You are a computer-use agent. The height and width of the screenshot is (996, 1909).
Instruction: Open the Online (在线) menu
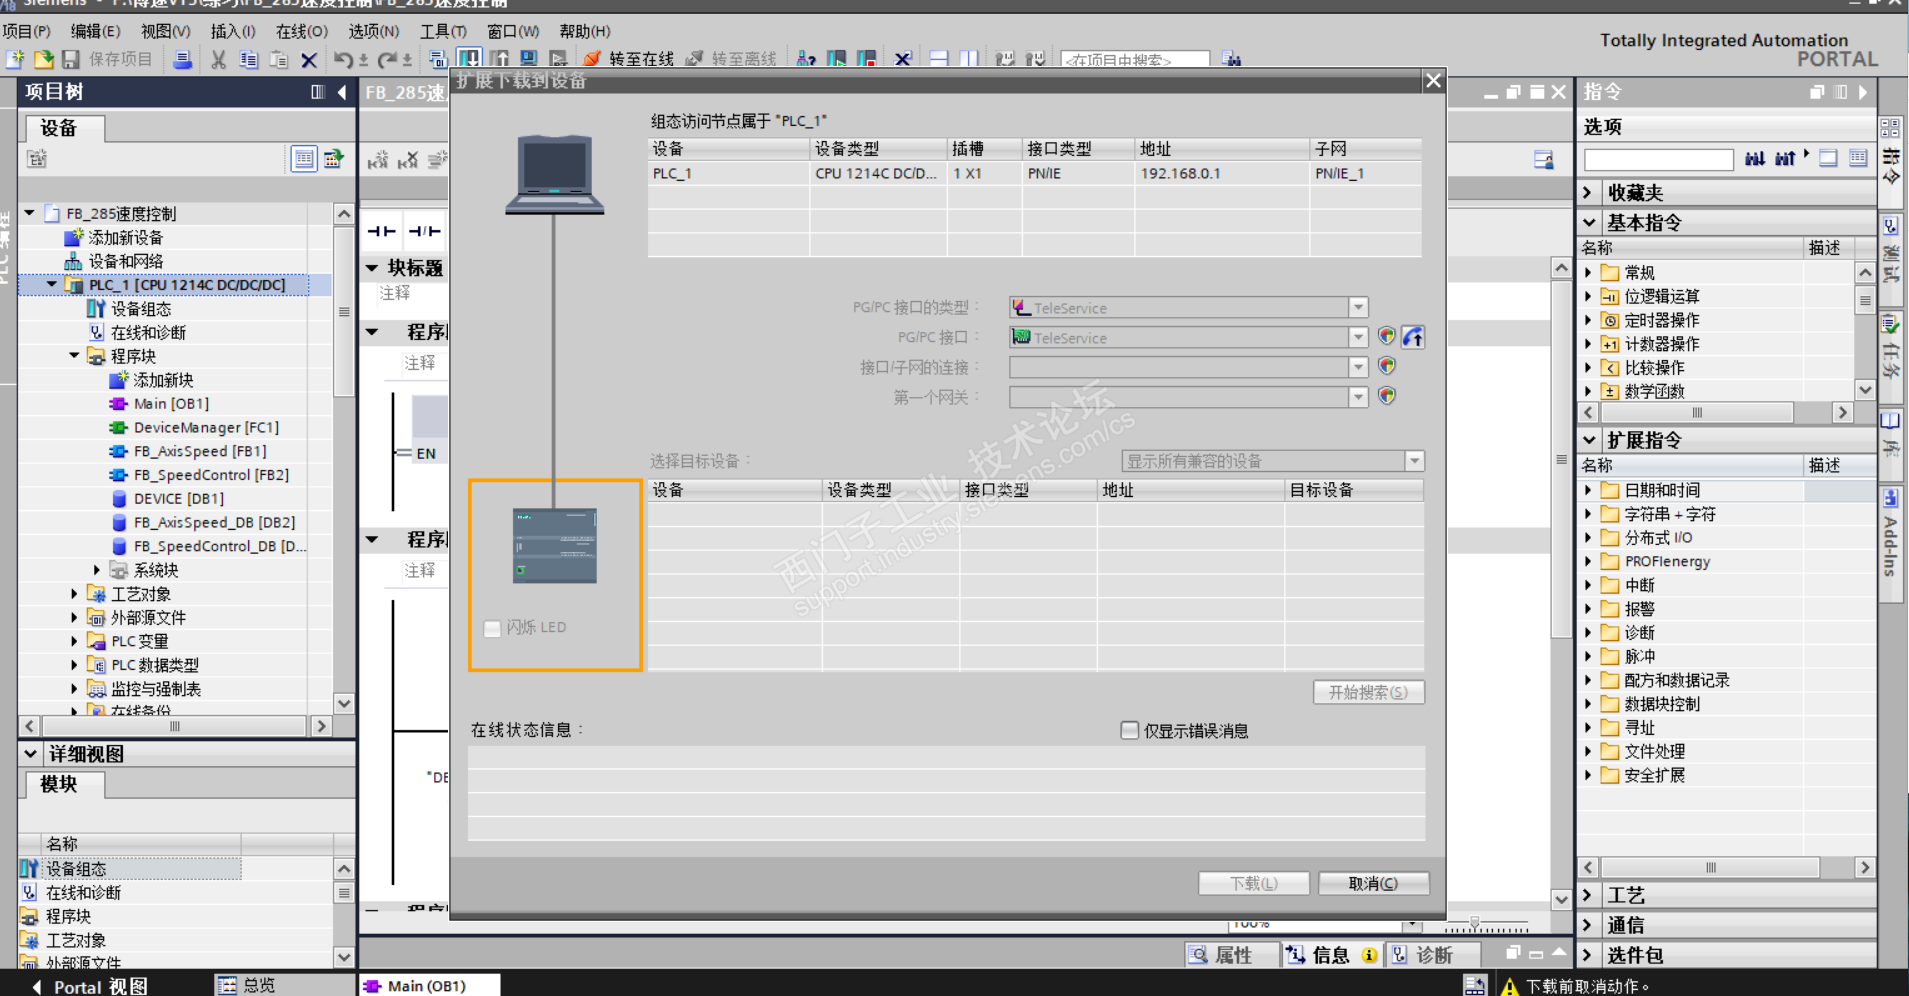click(301, 31)
